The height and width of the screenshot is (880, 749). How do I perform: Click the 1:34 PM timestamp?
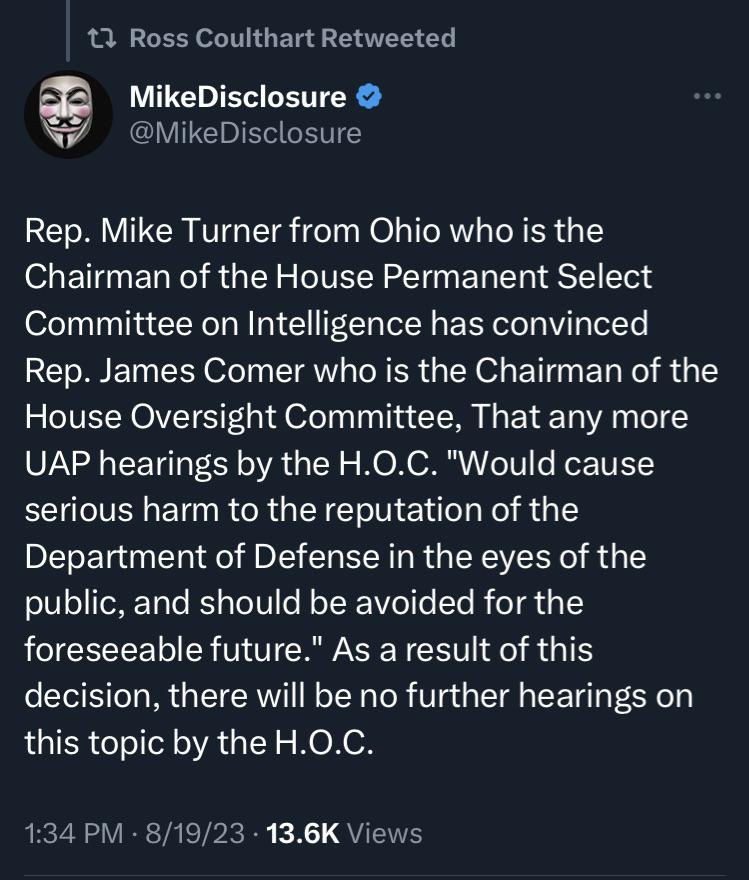click(73, 833)
